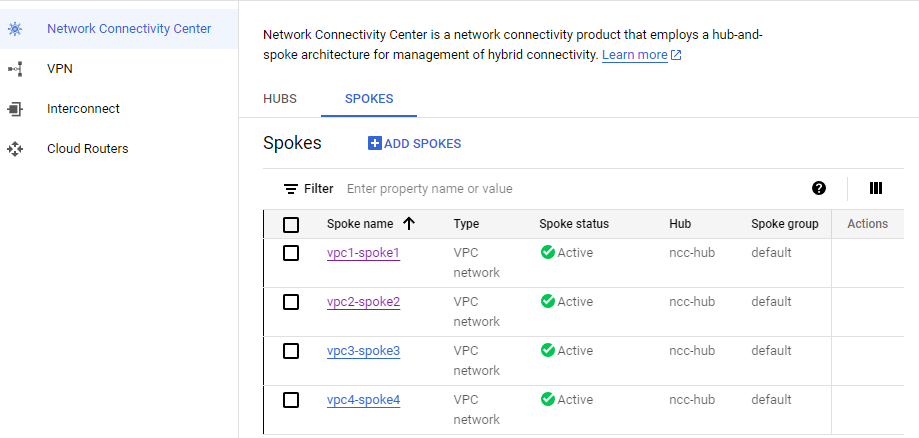Open the vpc2-spoke2 spoke link
Image resolution: width=919 pixels, height=438 pixels.
point(363,302)
